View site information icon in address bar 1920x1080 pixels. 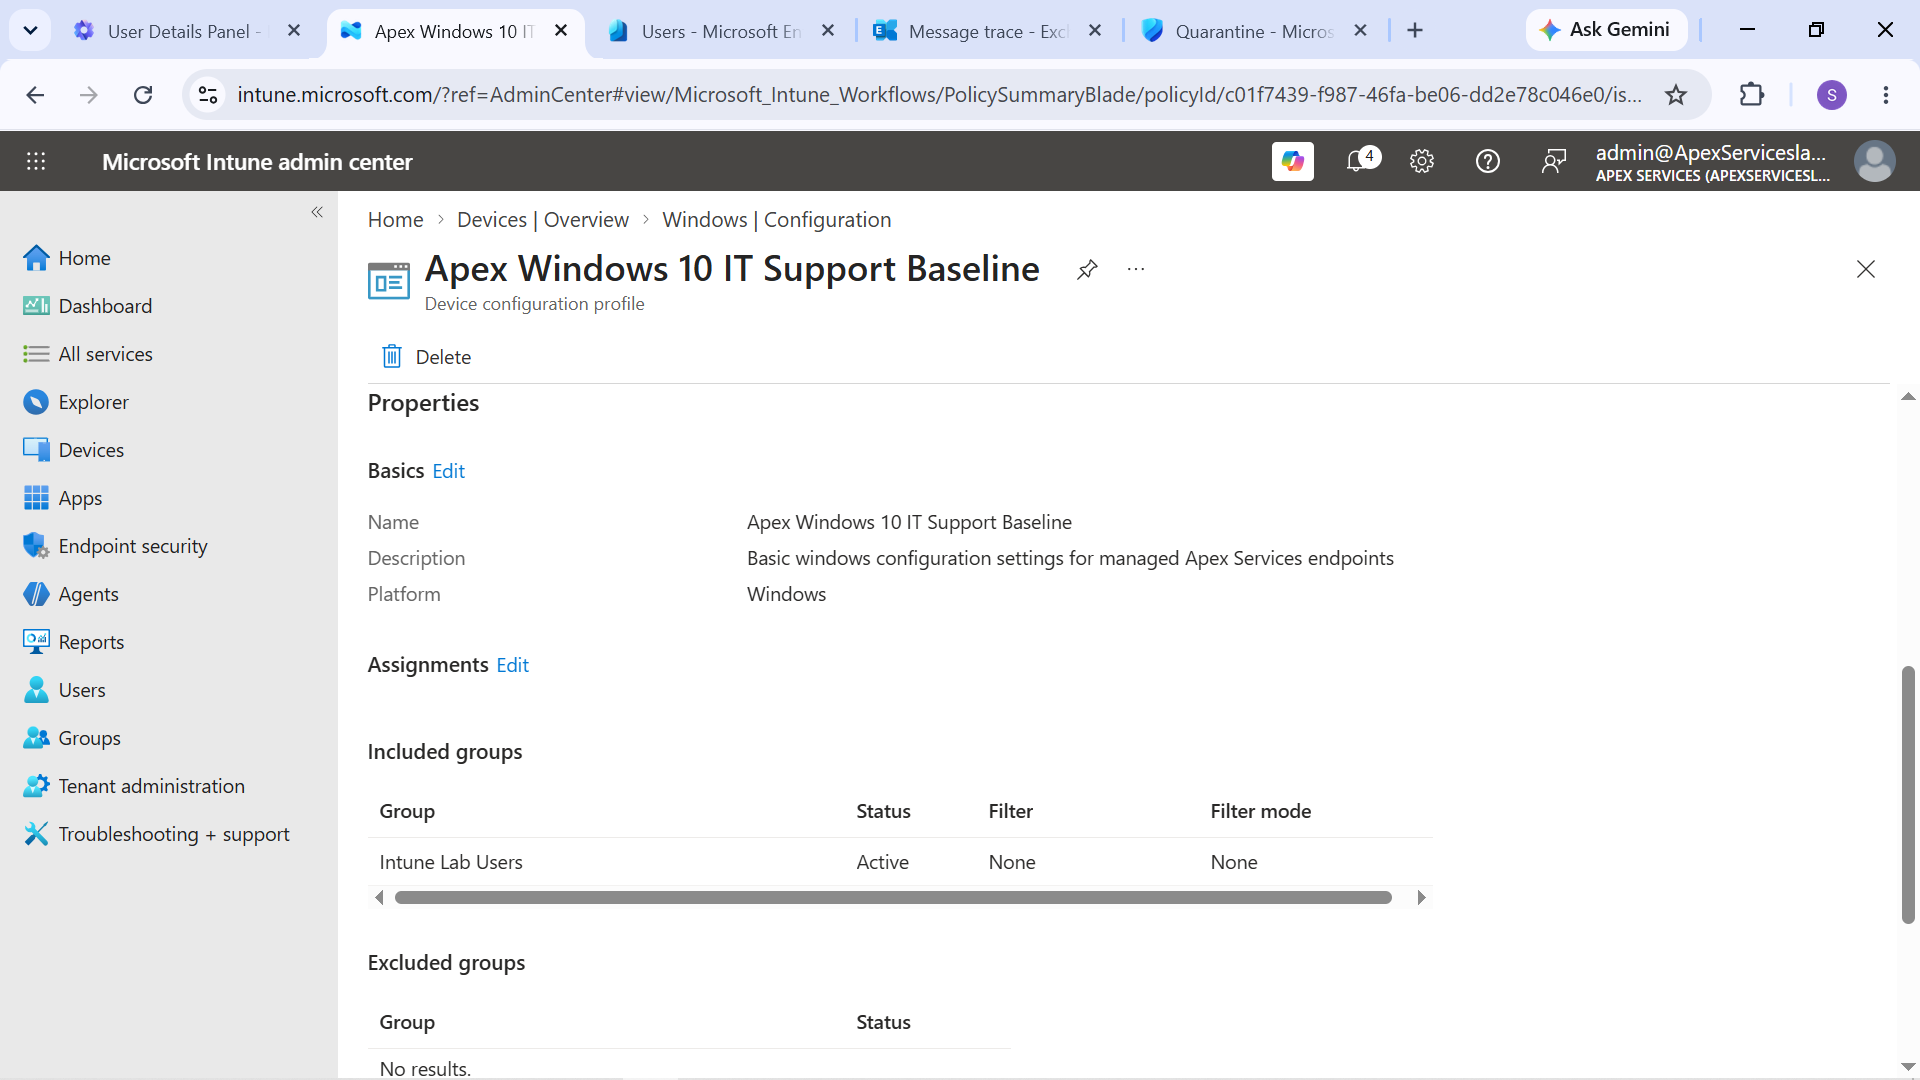[208, 95]
